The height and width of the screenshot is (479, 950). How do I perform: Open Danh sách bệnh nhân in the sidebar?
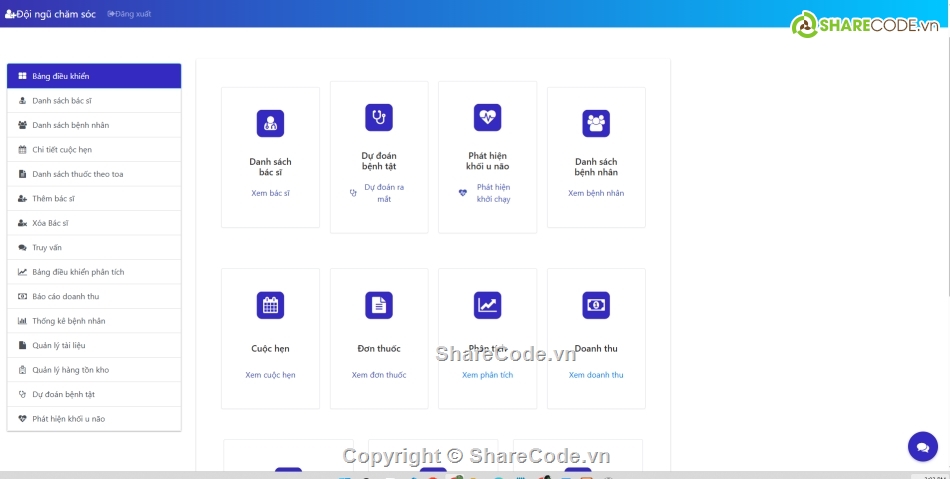coord(94,125)
